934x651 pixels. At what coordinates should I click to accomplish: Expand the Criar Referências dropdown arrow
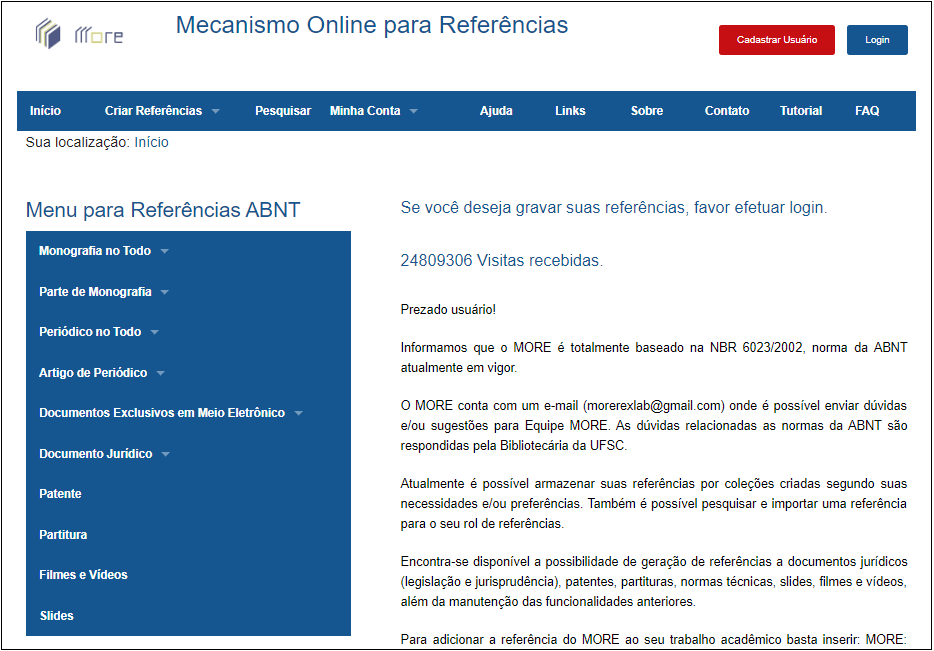216,111
